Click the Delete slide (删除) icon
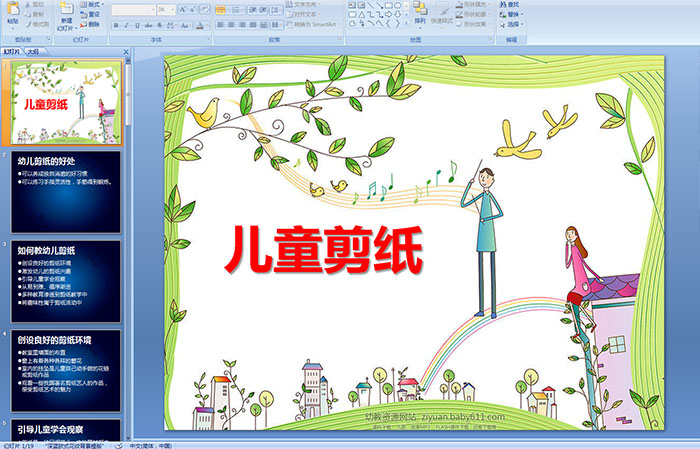Screen dimensions: 700x449 (83, 24)
